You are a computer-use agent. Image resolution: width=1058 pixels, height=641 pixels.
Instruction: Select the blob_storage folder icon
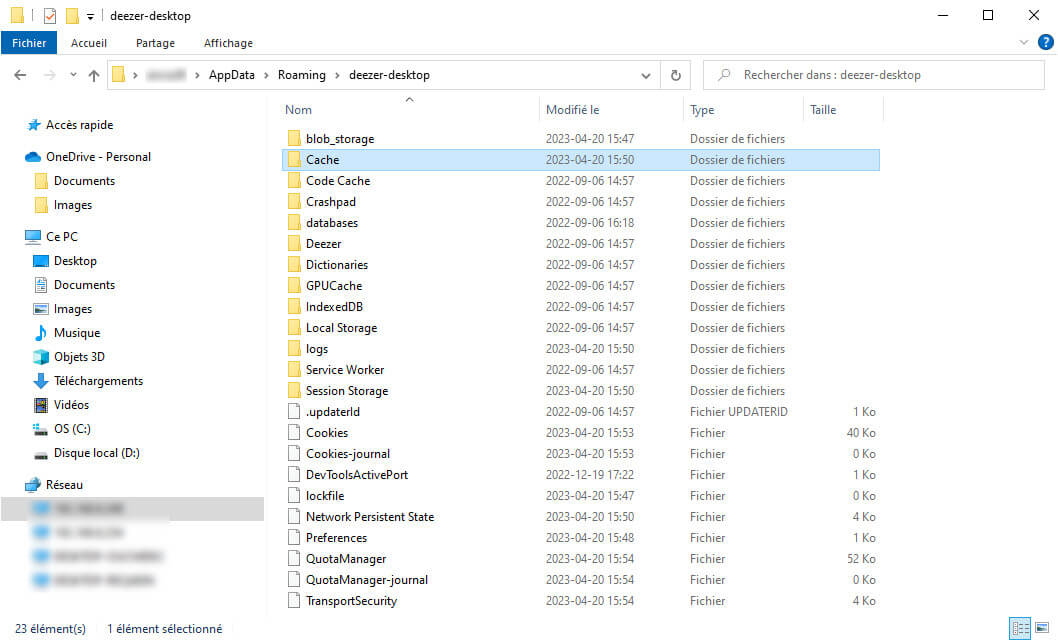pos(294,138)
